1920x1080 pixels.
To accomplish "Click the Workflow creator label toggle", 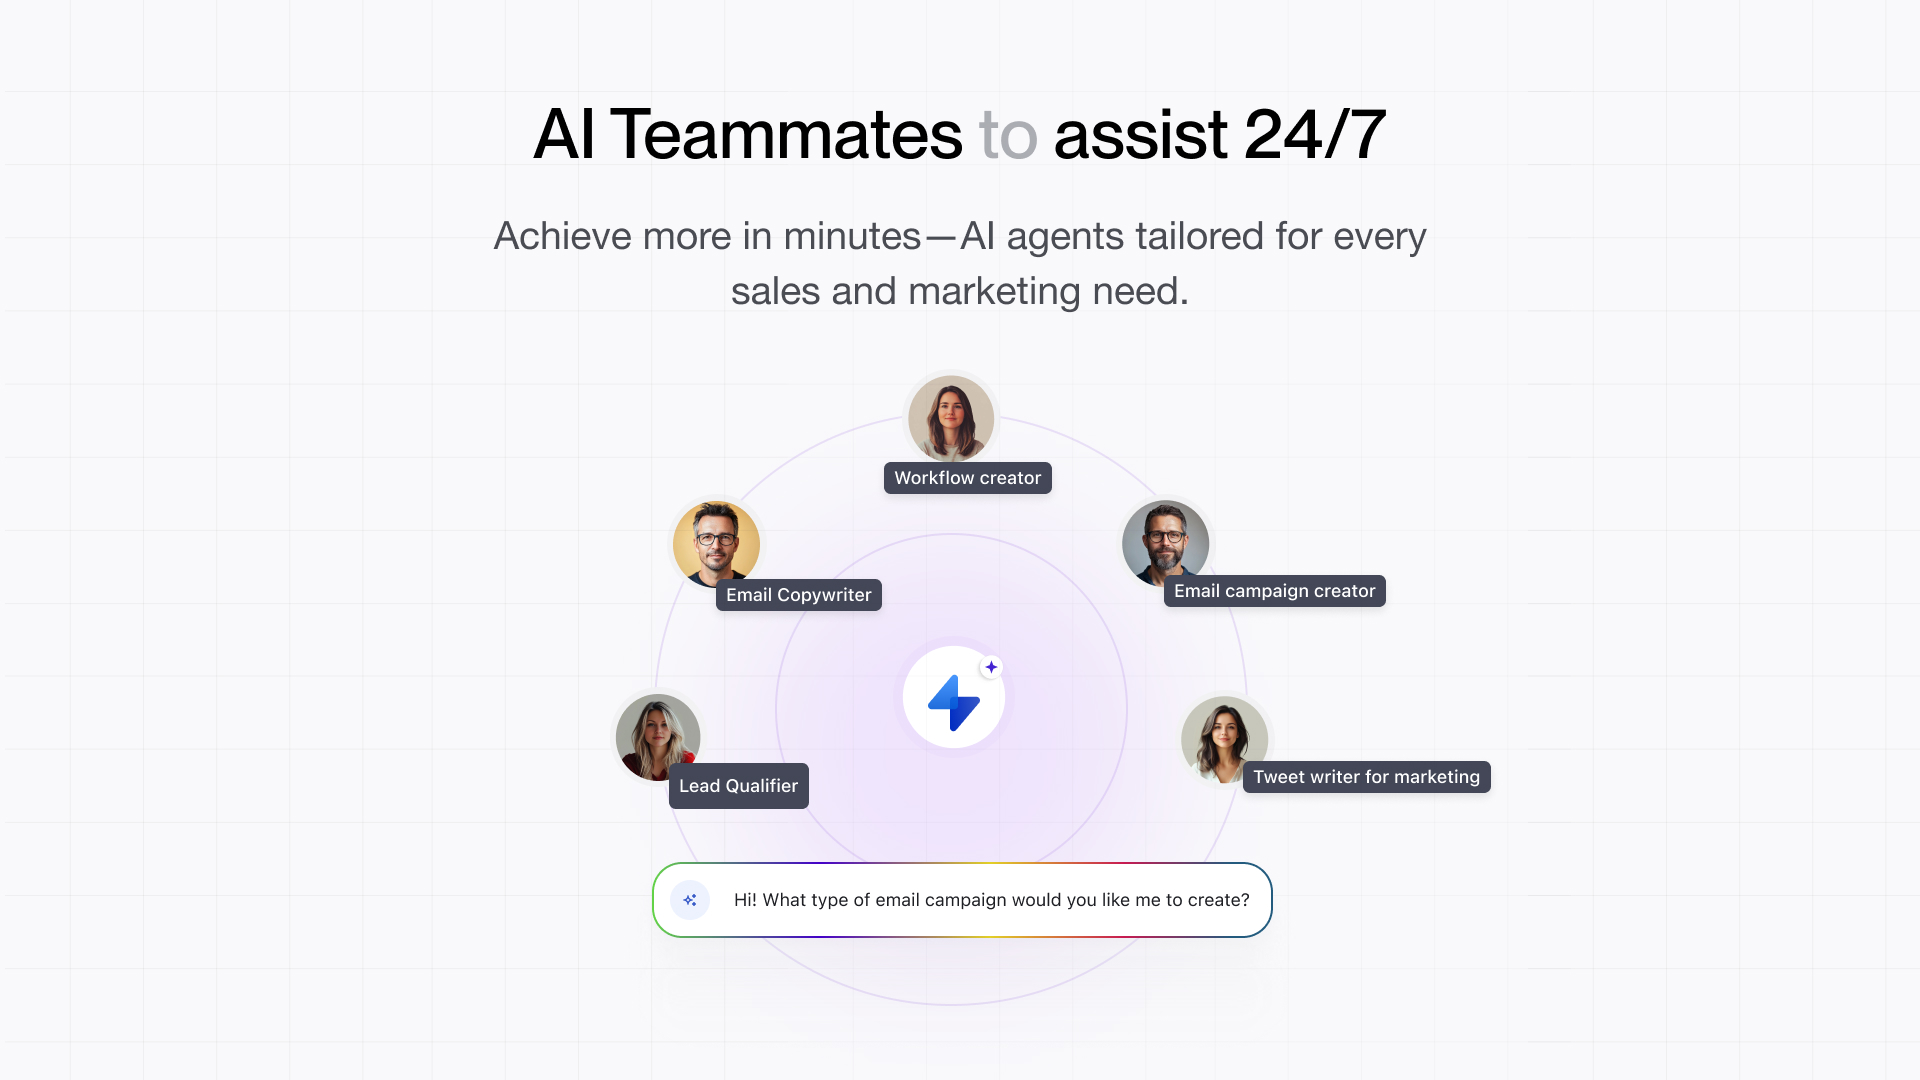I will click(x=967, y=477).
